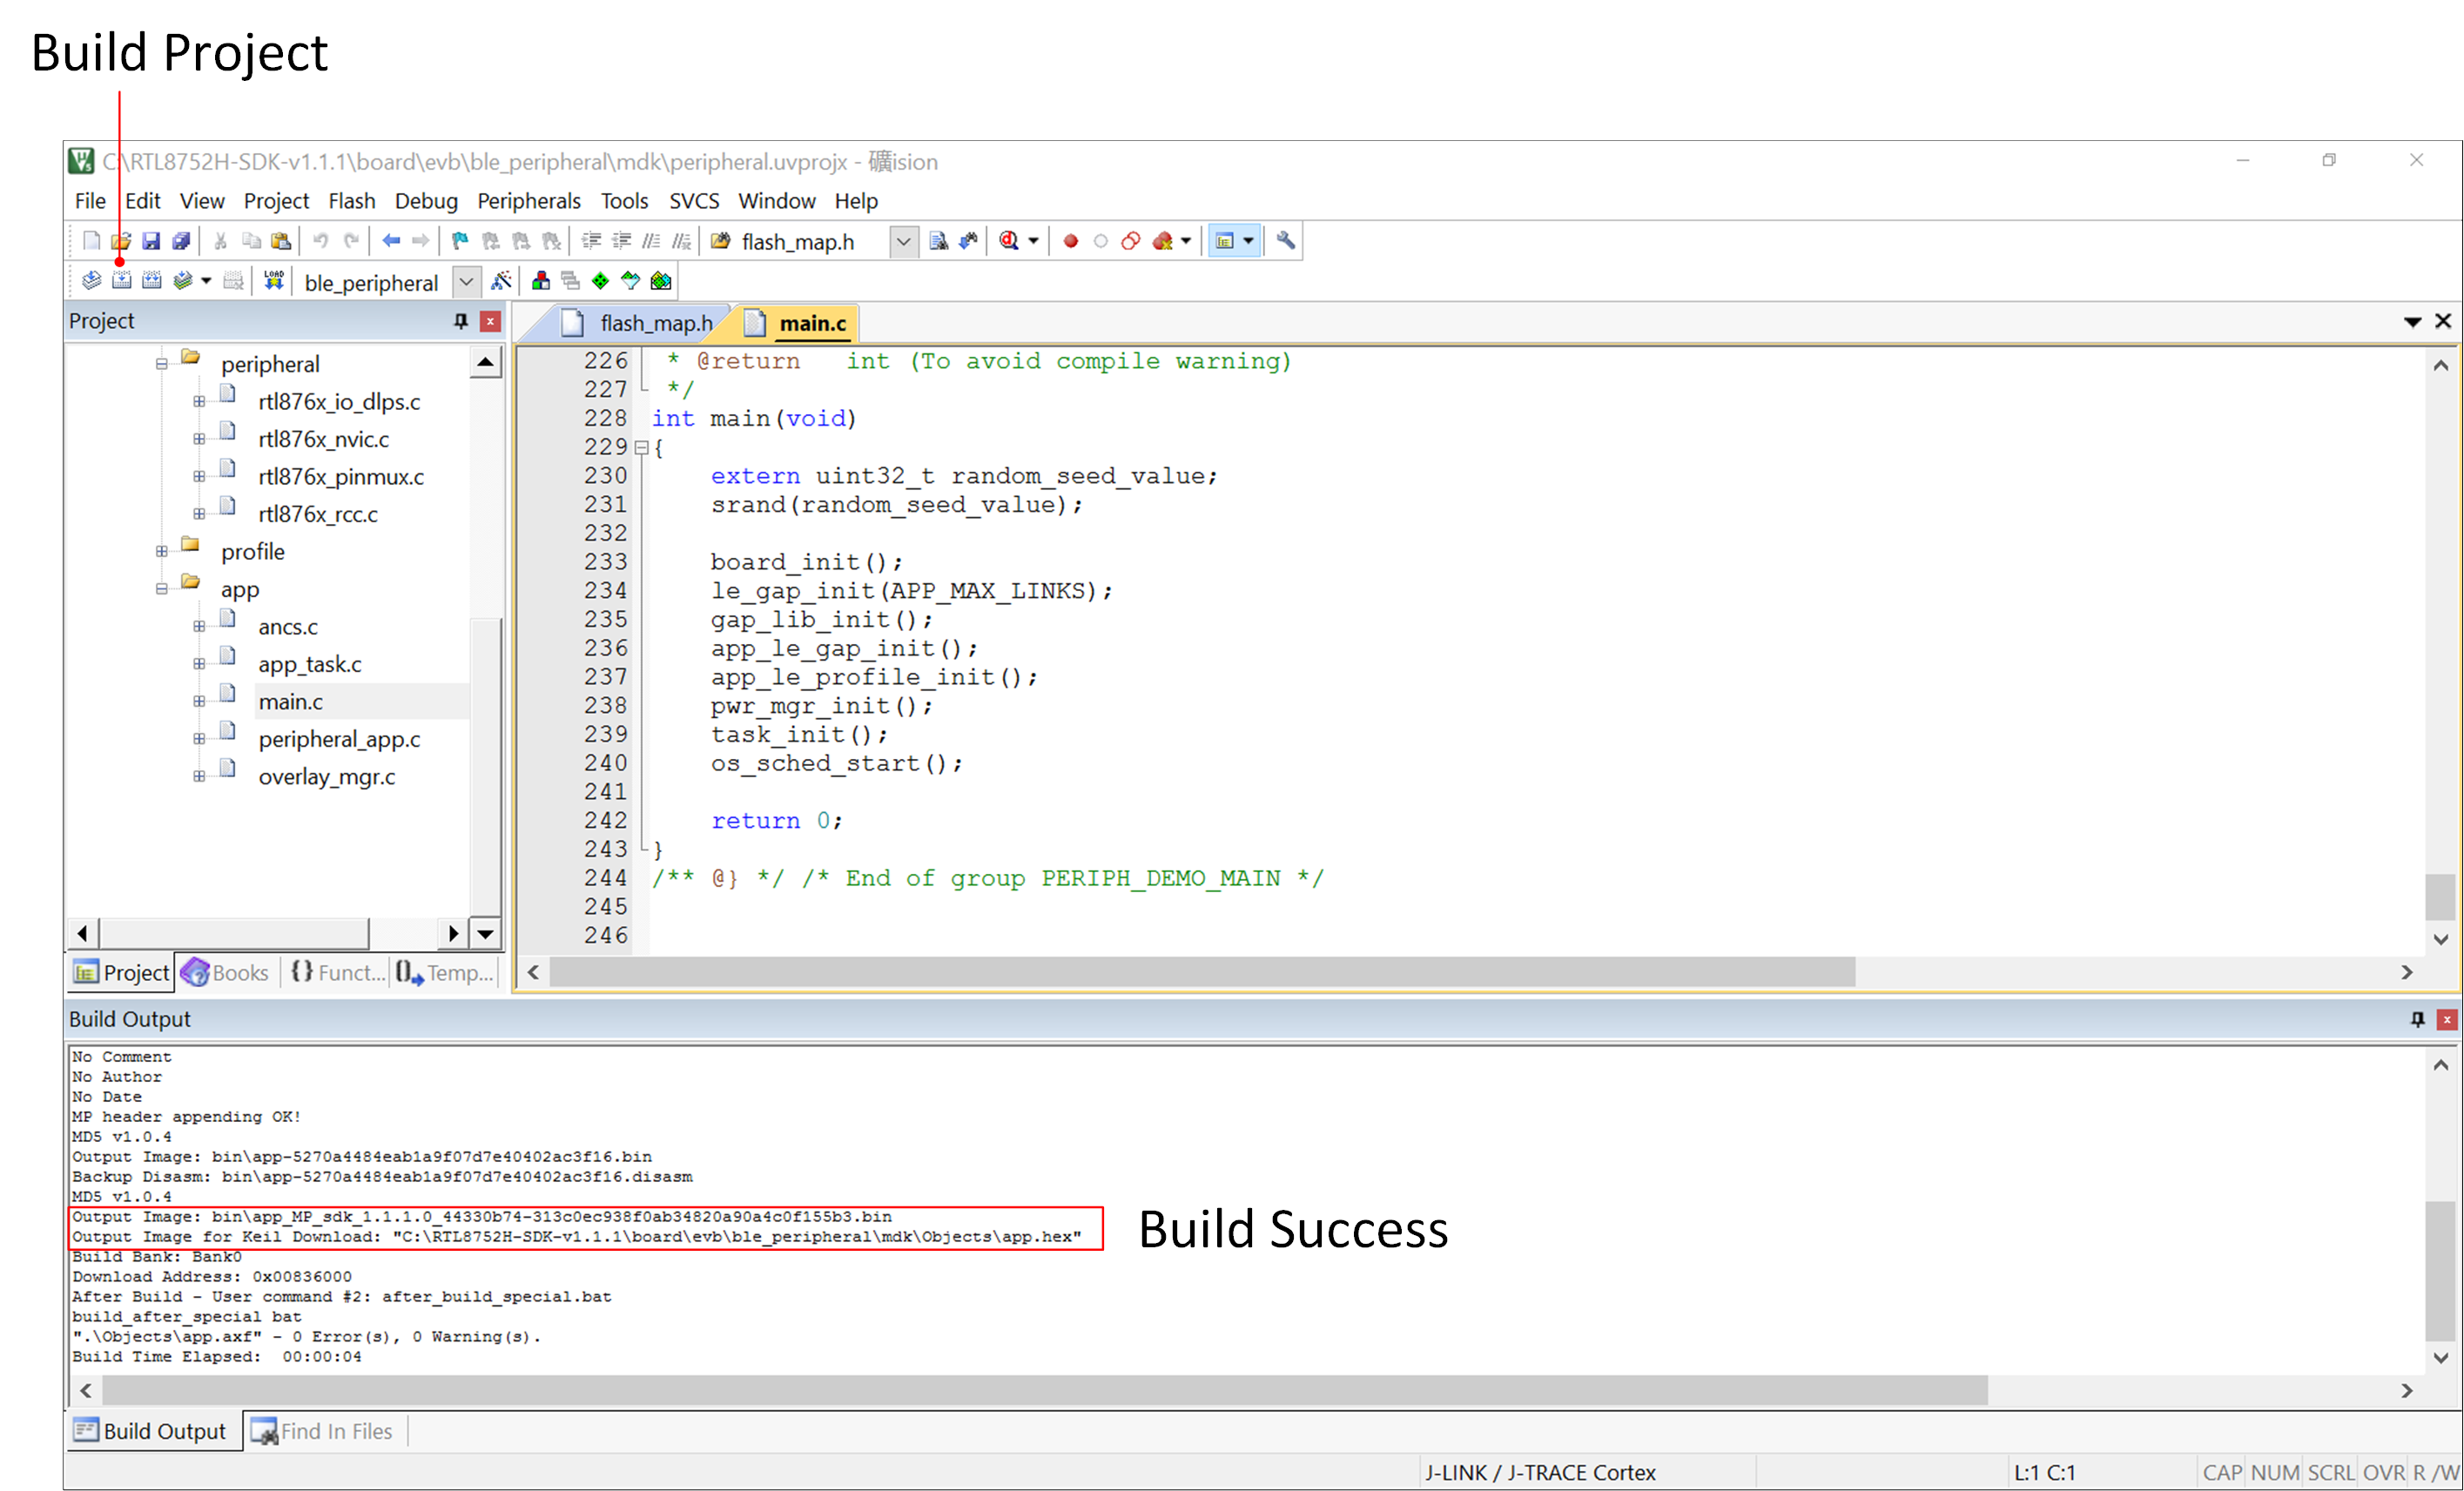Click the Build project toolbar icon
The height and width of the screenshot is (1491, 2464).
121,281
